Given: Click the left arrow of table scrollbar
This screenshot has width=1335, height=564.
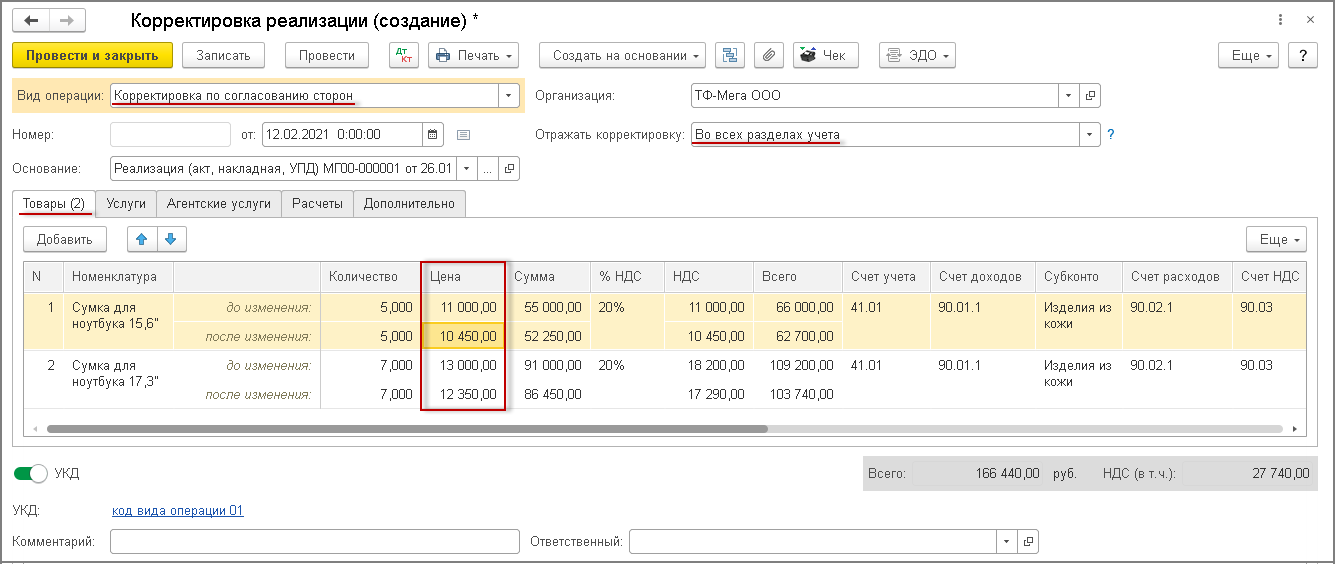Looking at the screenshot, I should pos(37,428).
